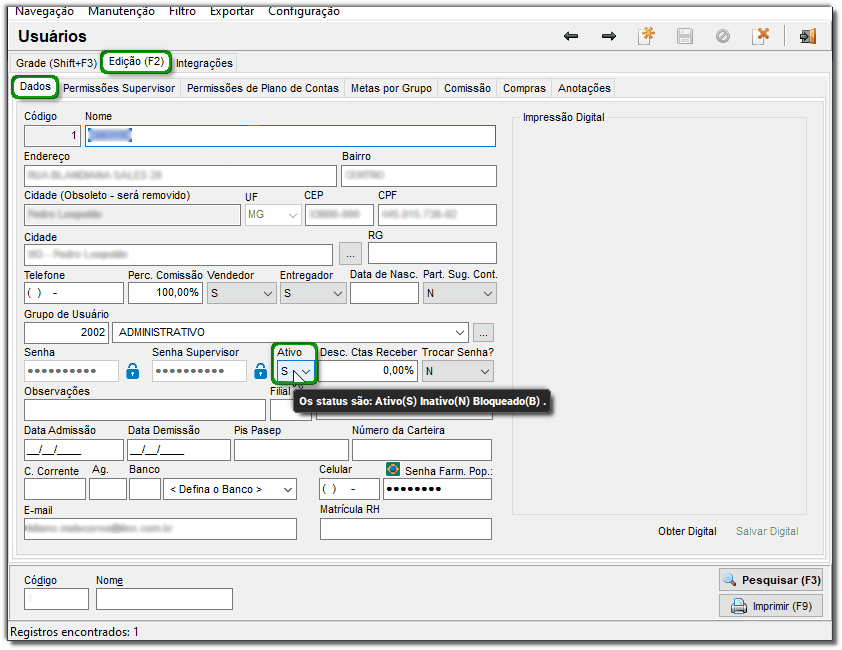Image resolution: width=842 pixels, height=650 pixels.
Task: Open the Comissão tab
Action: coord(467,88)
